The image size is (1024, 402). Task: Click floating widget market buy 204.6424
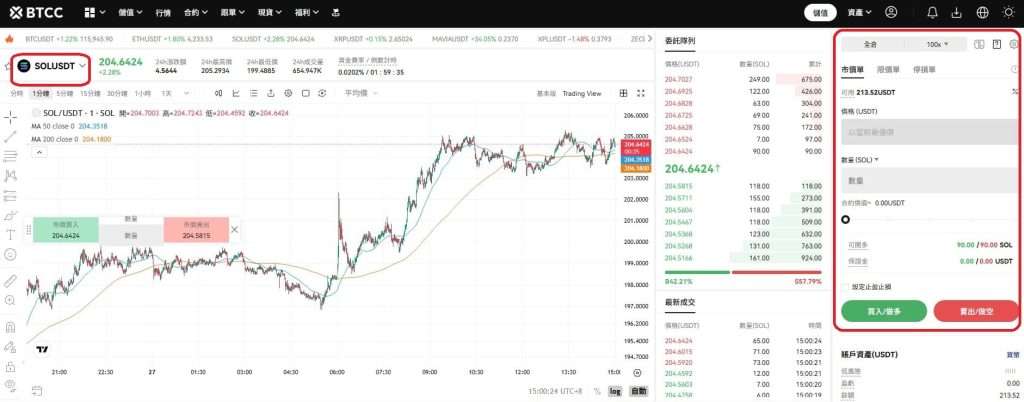[66, 230]
